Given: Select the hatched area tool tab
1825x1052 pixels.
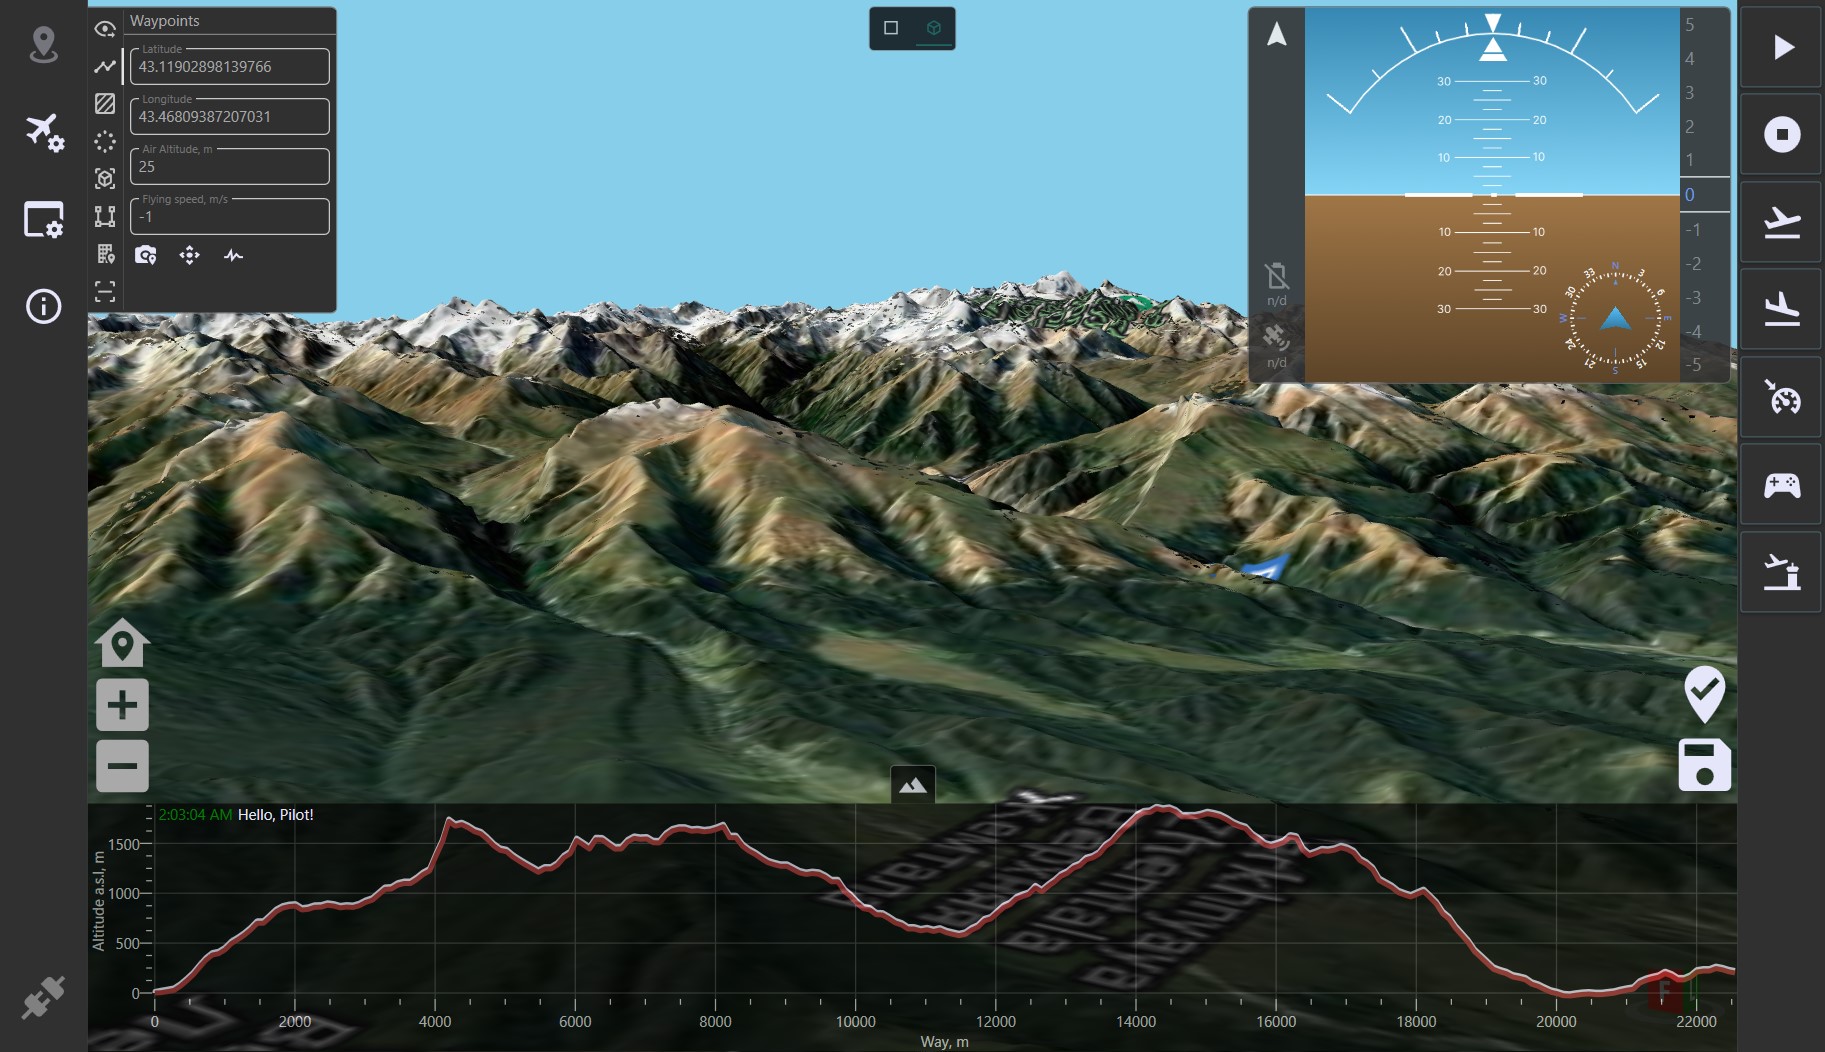Looking at the screenshot, I should pyautogui.click(x=105, y=104).
